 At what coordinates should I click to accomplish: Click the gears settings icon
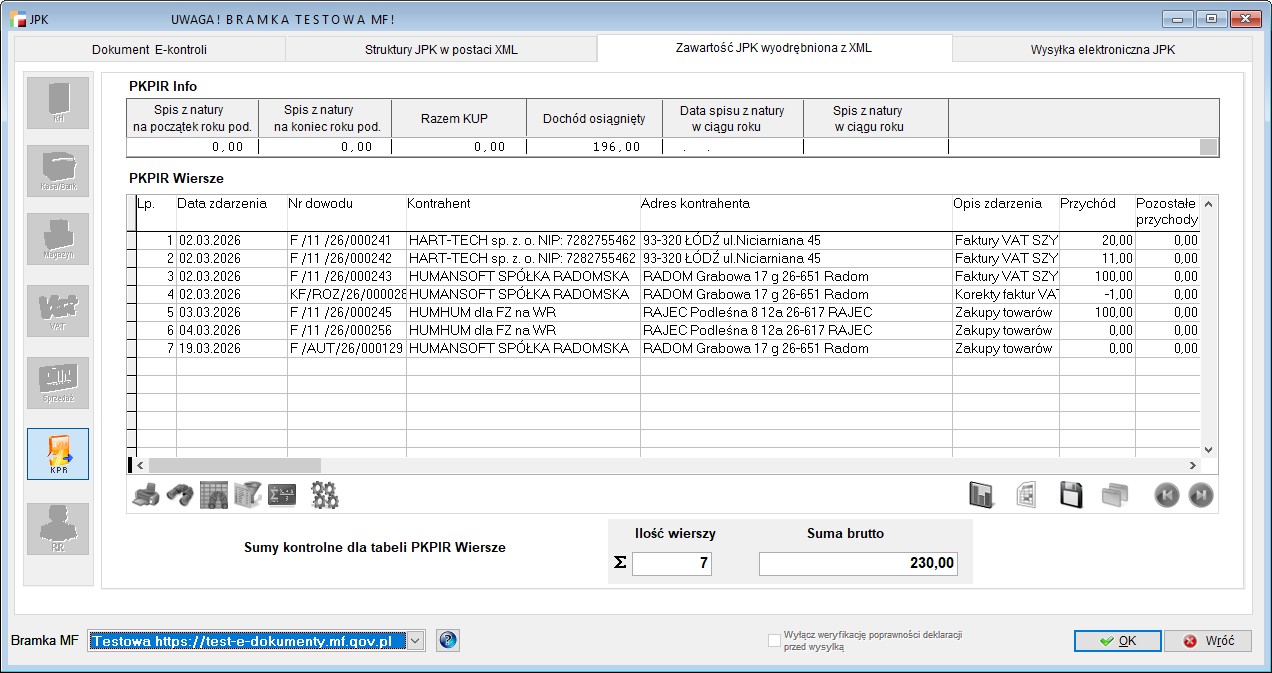pos(325,495)
